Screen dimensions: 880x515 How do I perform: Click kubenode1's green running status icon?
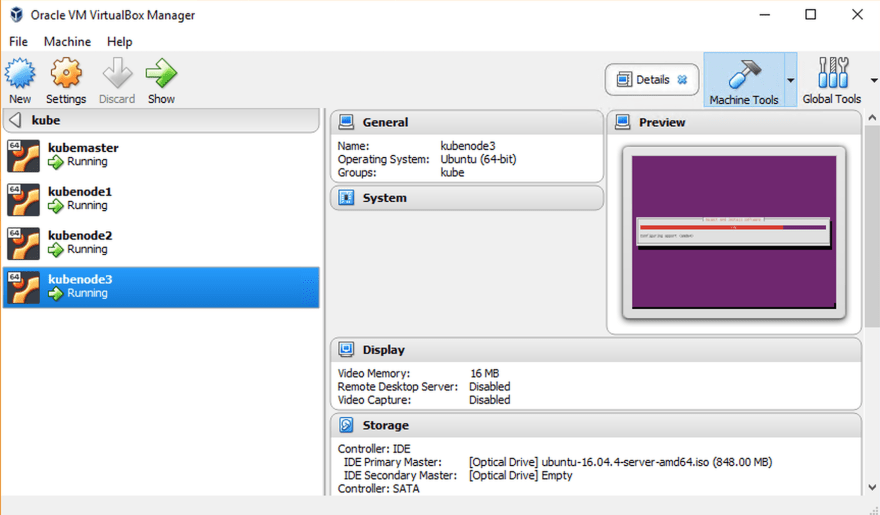tap(56, 206)
